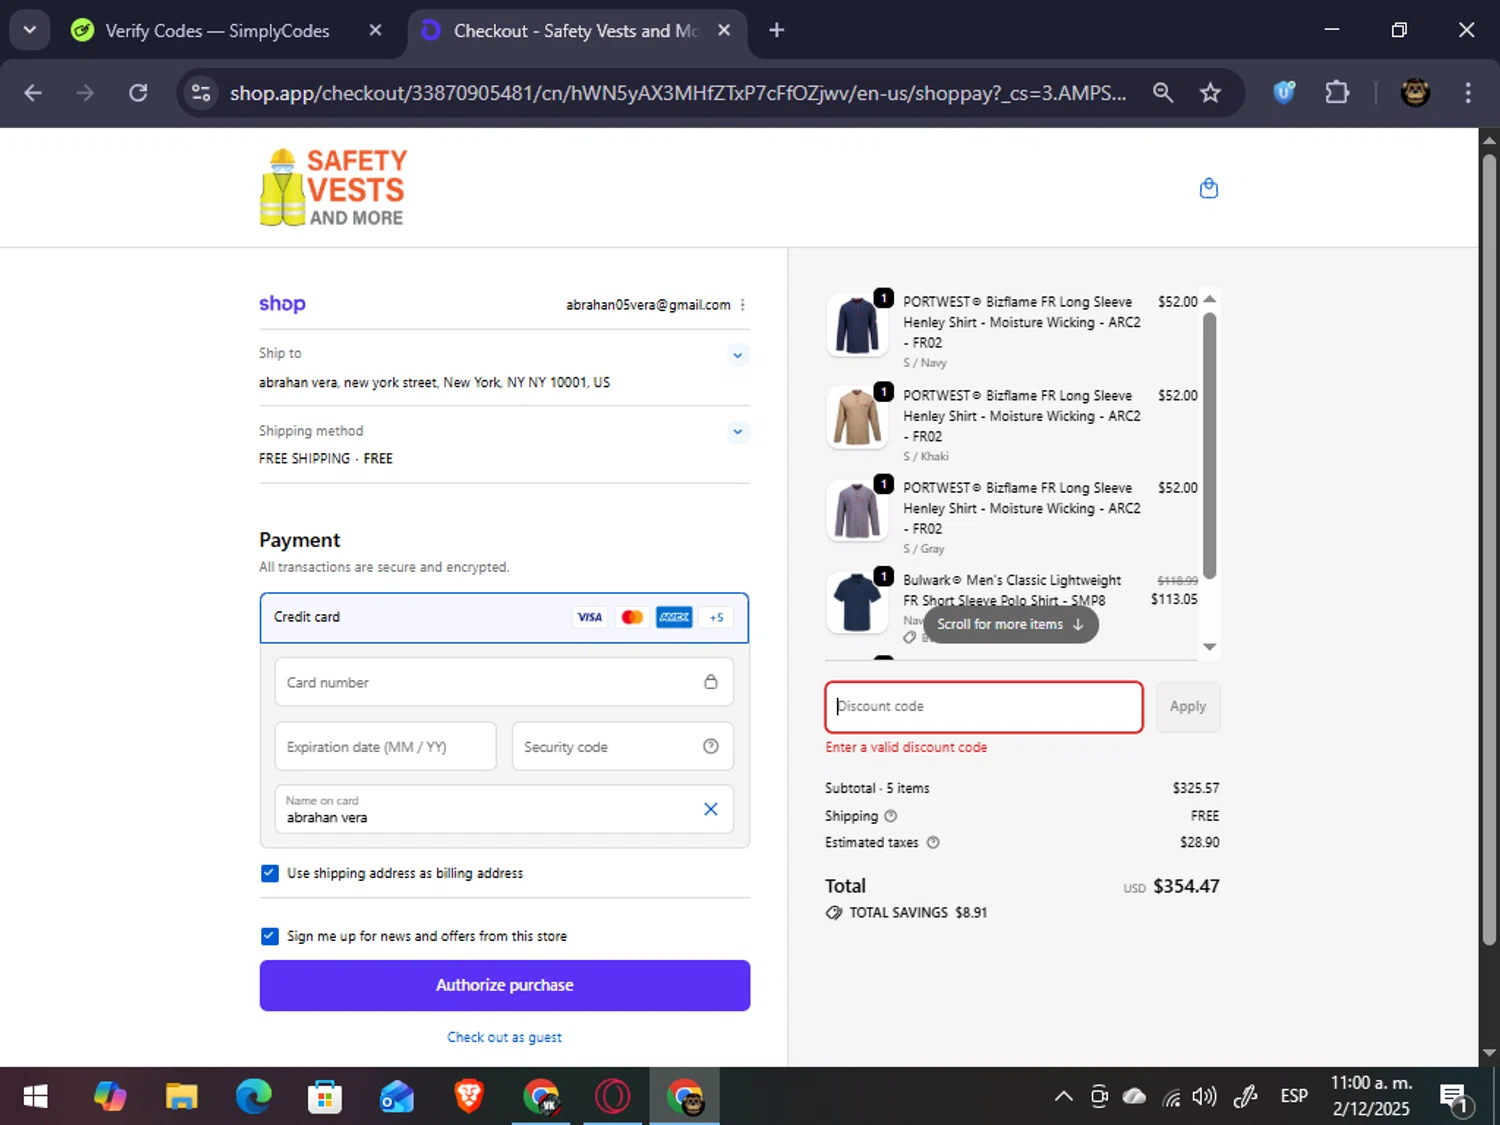
Task: Click the Visa card icon
Action: coord(589,617)
